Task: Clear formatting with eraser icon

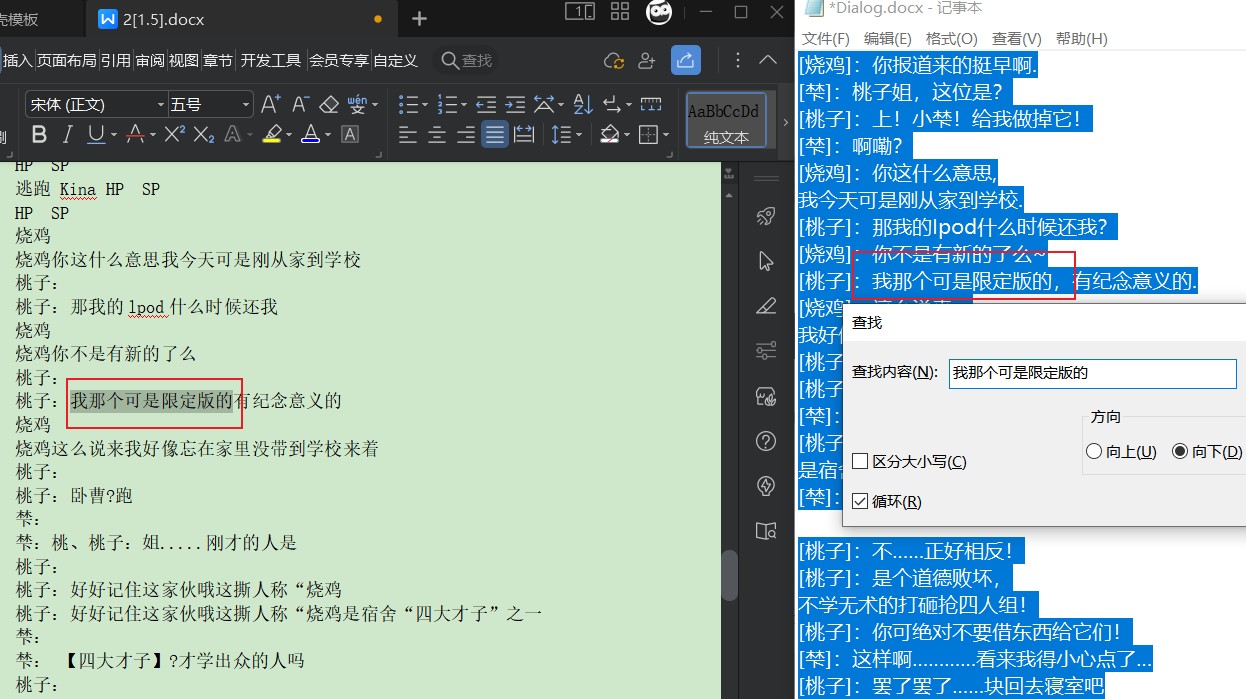Action: (329, 104)
